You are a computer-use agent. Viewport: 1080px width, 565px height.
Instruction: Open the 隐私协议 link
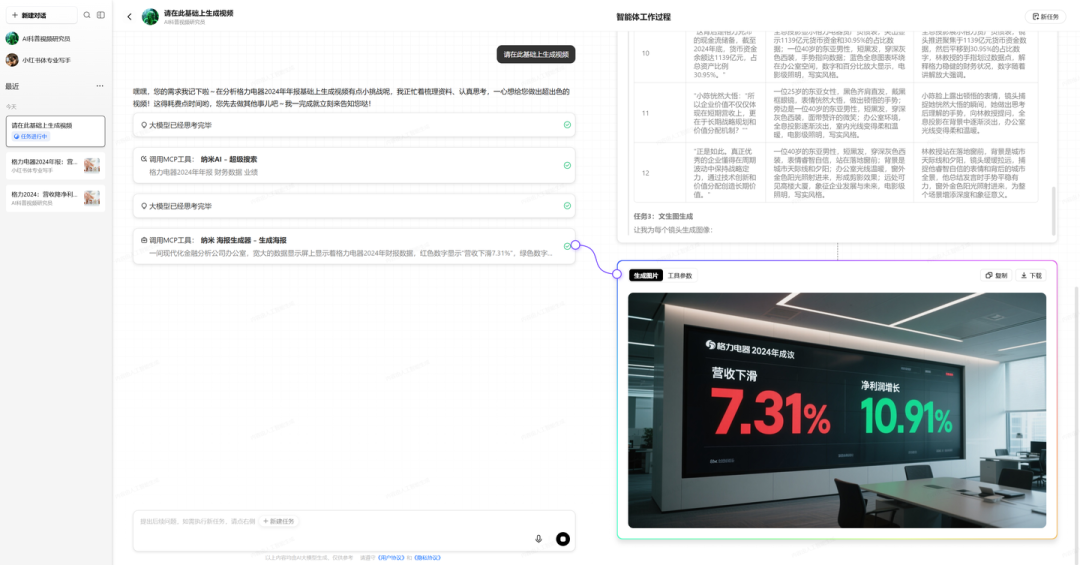point(428,557)
